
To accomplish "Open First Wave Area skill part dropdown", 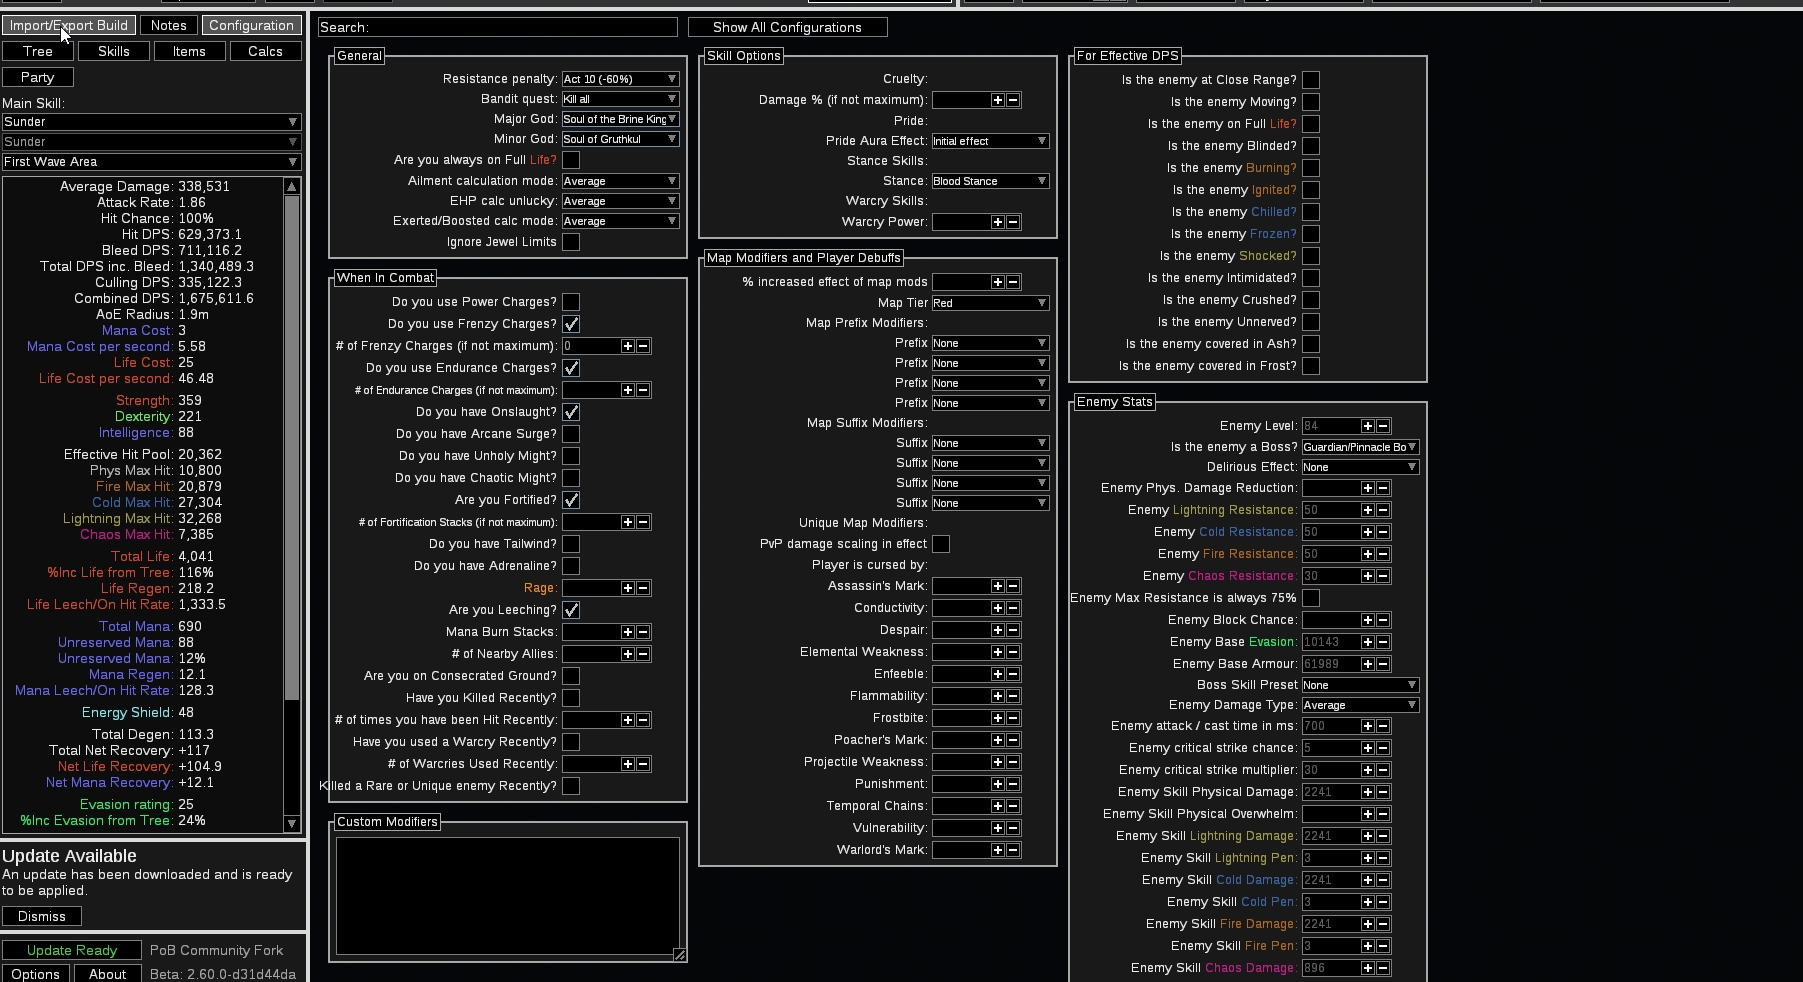I will (x=151, y=162).
